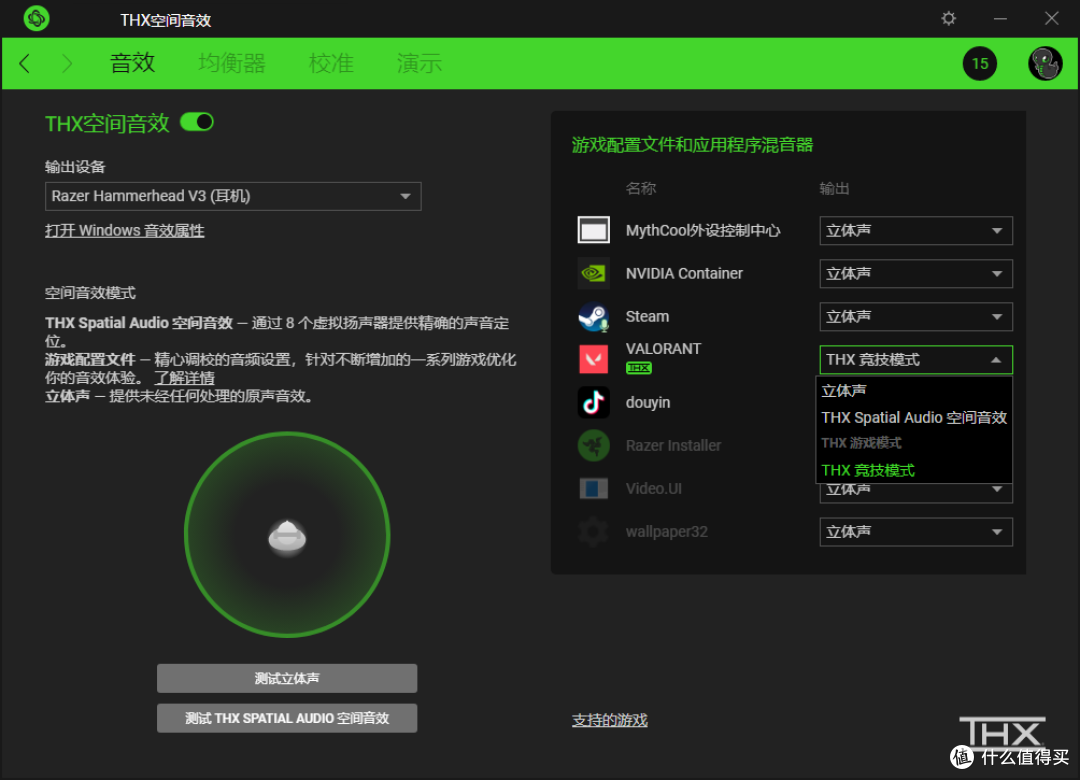This screenshot has width=1080, height=780.
Task: Click the THX空间音效 window title
Action: (x=165, y=20)
